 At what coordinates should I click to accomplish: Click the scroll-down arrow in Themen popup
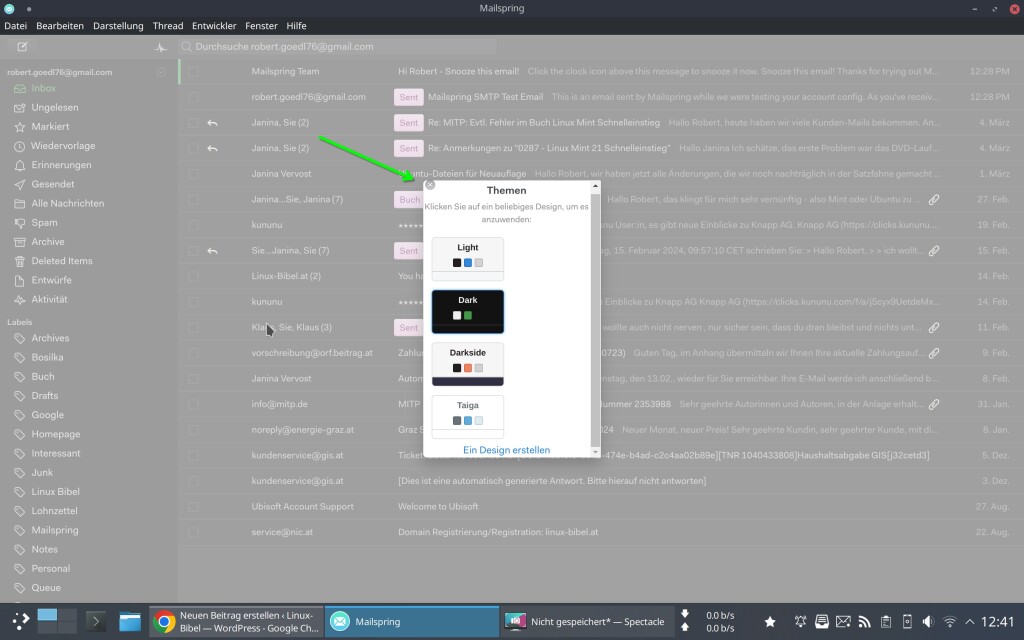[x=595, y=452]
